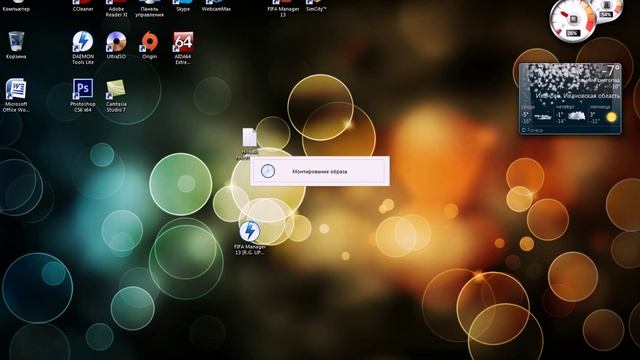Select the SimCity shortcut label

pos(316,9)
